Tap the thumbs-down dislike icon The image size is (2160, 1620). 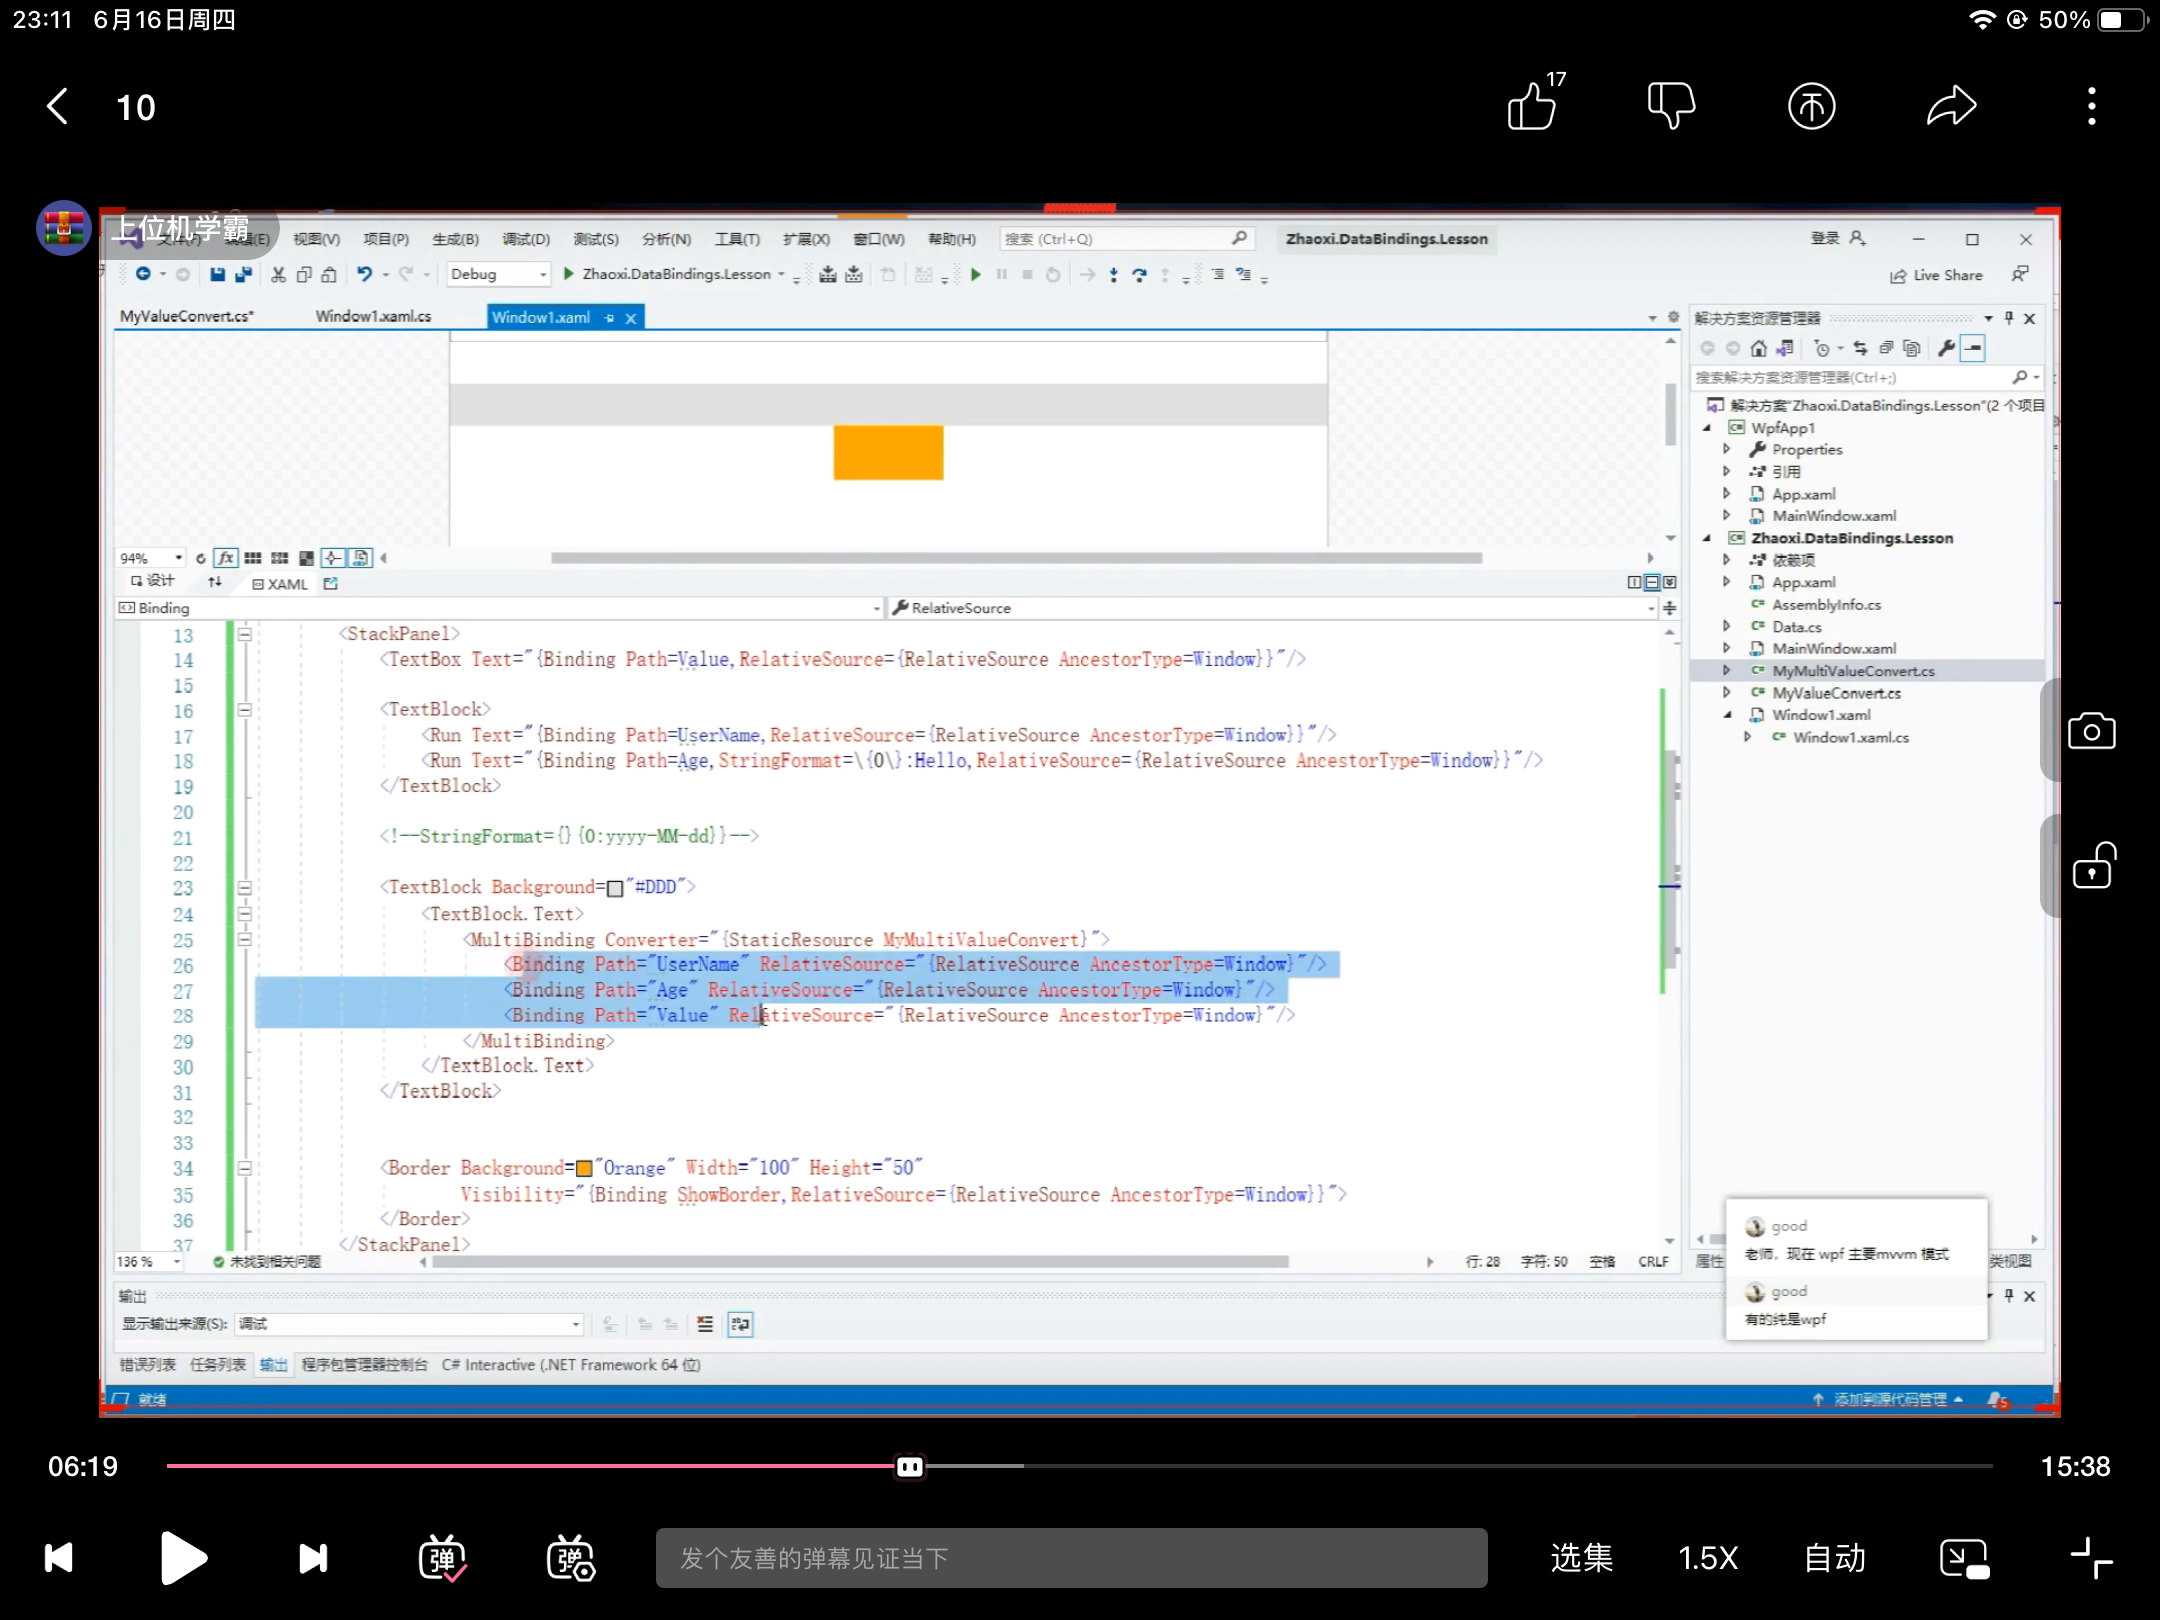pos(1670,106)
